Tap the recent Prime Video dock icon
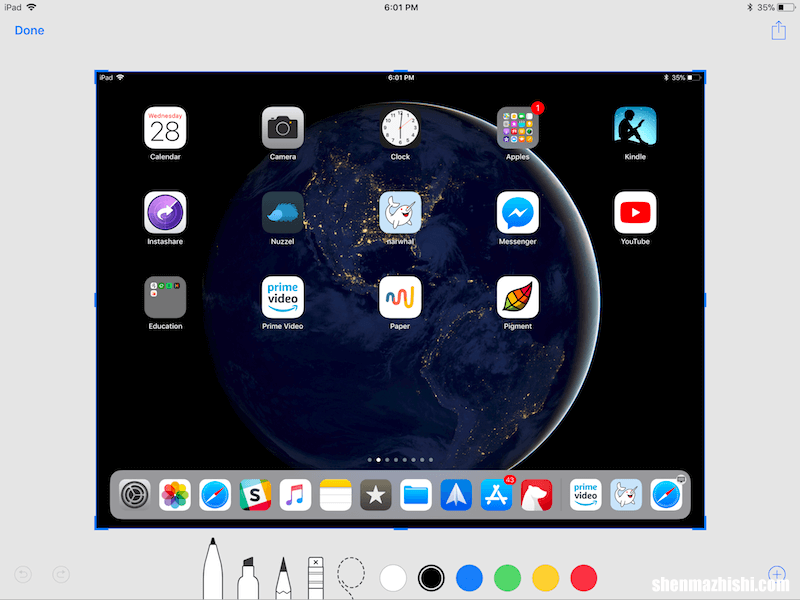 (586, 495)
